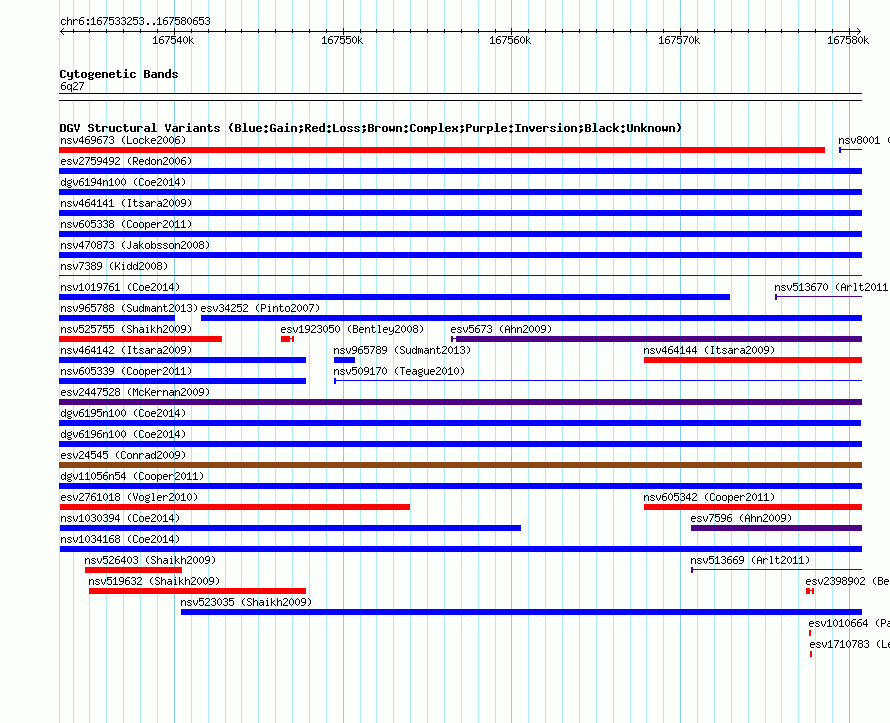Viewport: 890px width, 723px height.
Task: Click nsv7389 (Kidd2008) label
Action: [x=114, y=266]
